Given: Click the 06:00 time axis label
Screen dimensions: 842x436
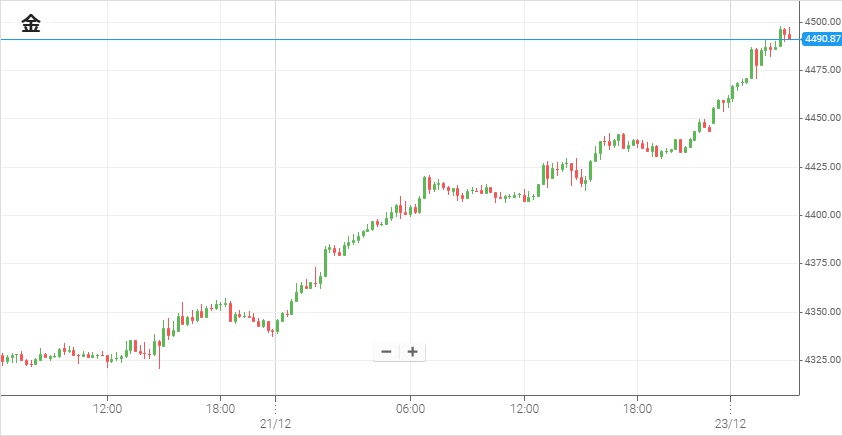Looking at the screenshot, I should 411,409.
